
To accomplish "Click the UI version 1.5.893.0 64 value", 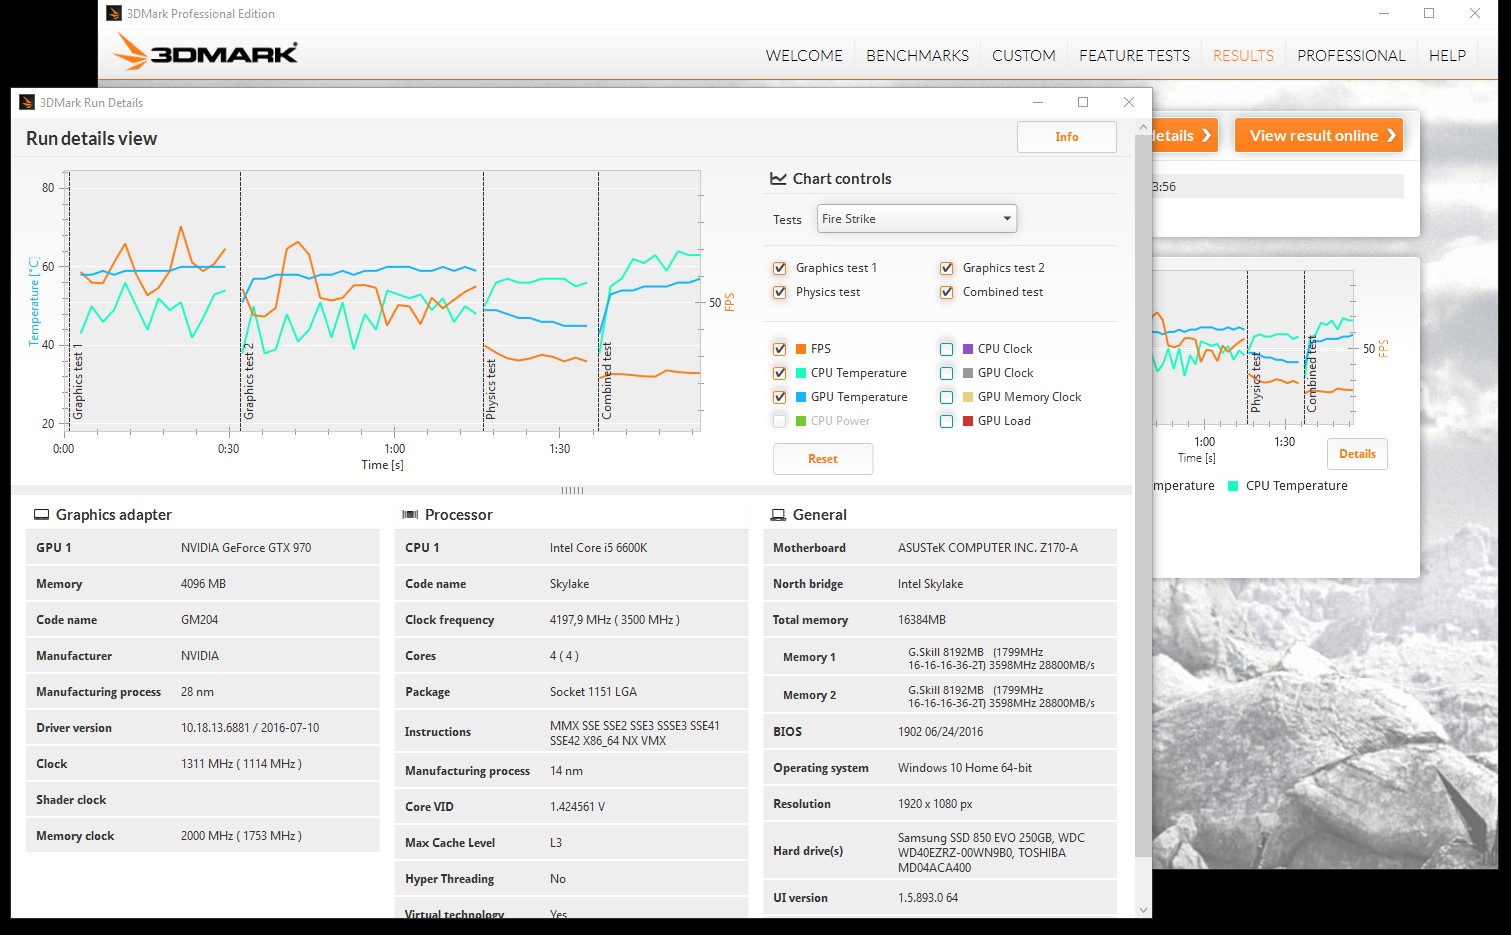I will [x=928, y=898].
